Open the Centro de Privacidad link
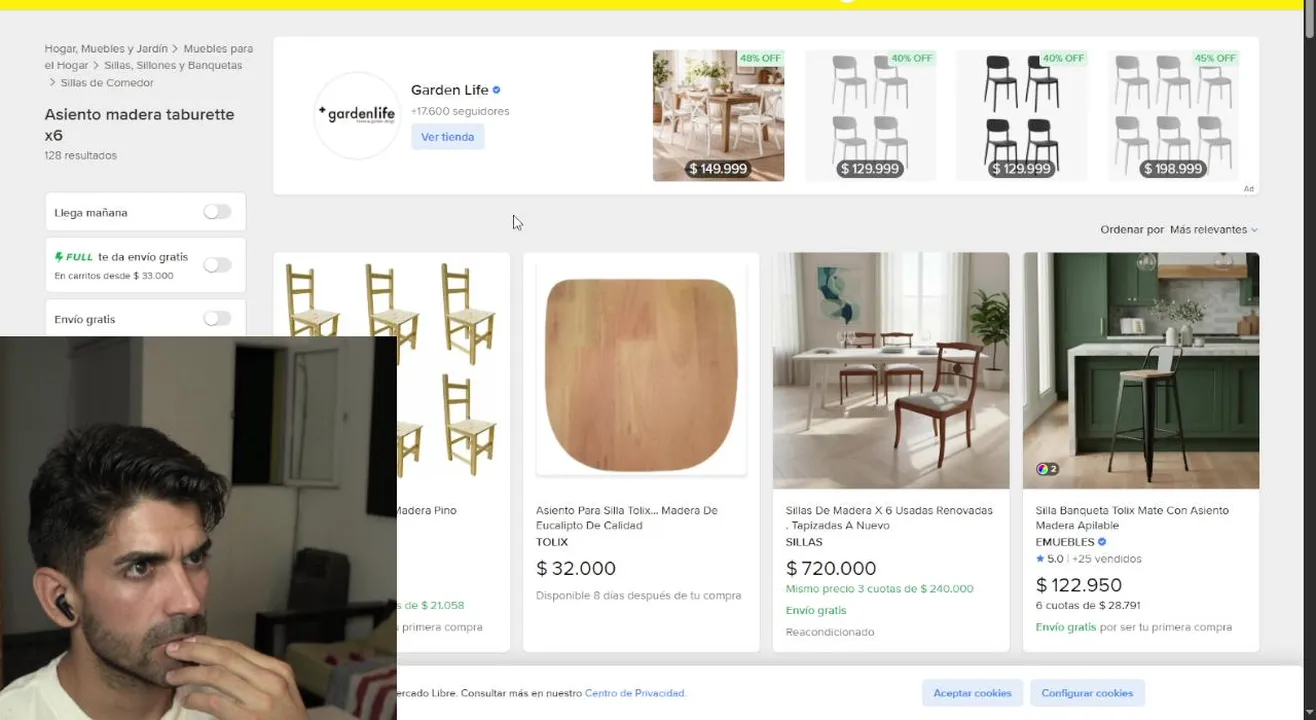Screen dimensions: 1316x720 635,693
